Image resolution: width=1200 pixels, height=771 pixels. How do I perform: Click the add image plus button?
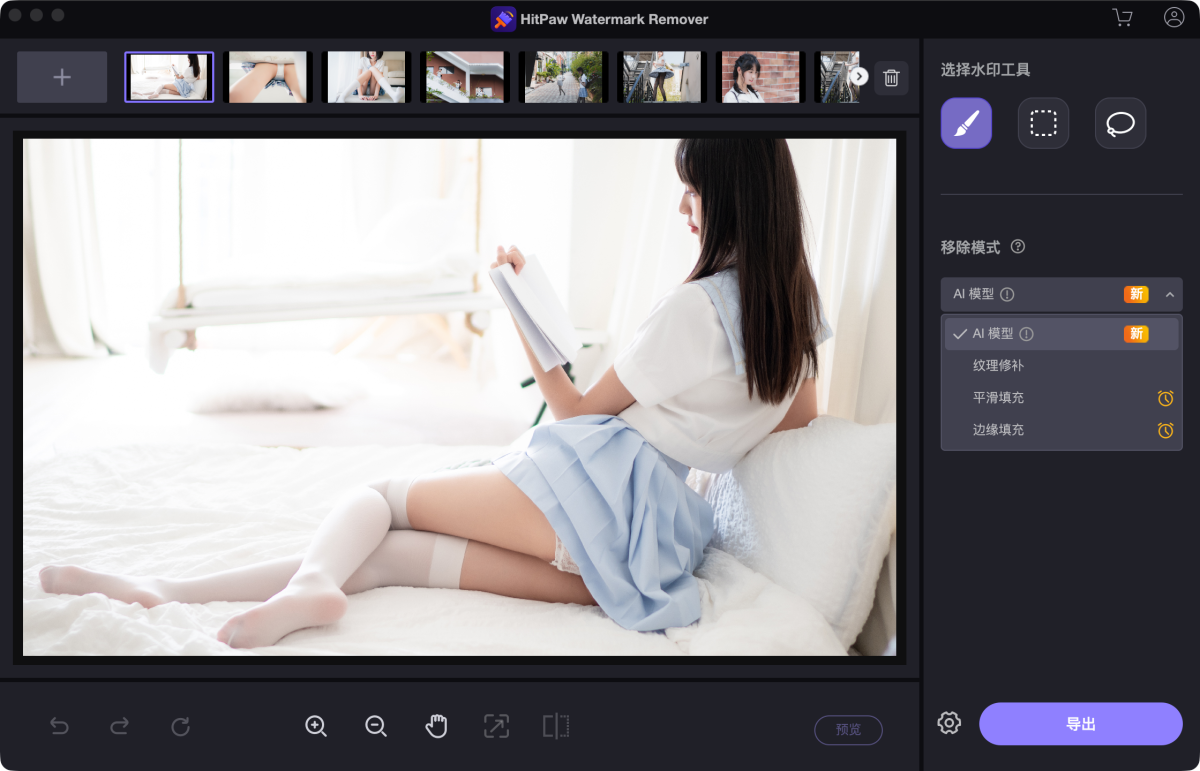[x=62, y=77]
